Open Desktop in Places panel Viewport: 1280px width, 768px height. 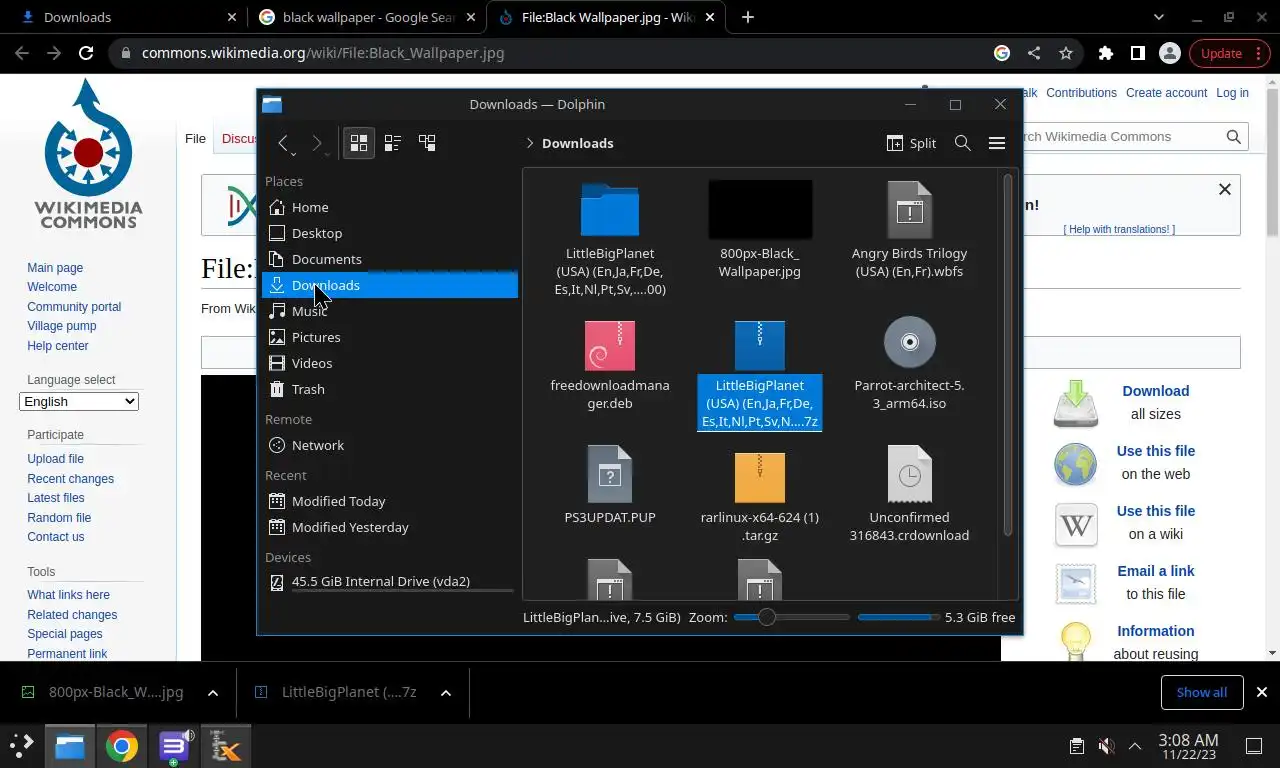pyautogui.click(x=390, y=233)
